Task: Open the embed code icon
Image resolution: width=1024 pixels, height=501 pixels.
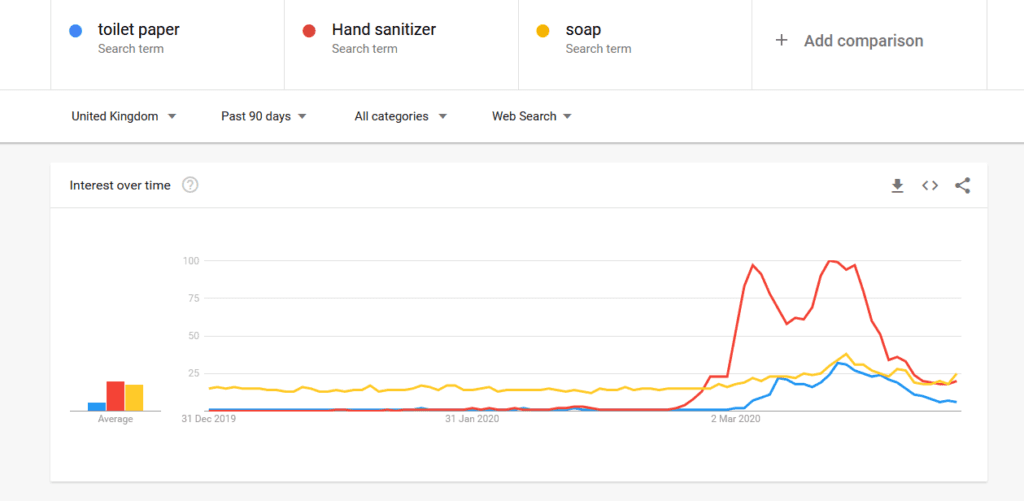Action: [930, 185]
